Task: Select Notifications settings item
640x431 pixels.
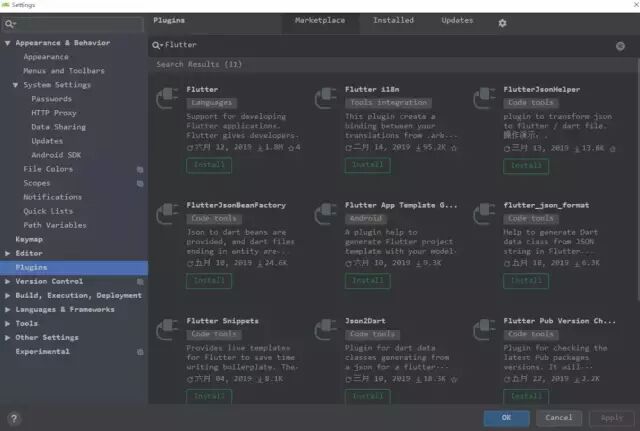Action: (53, 197)
